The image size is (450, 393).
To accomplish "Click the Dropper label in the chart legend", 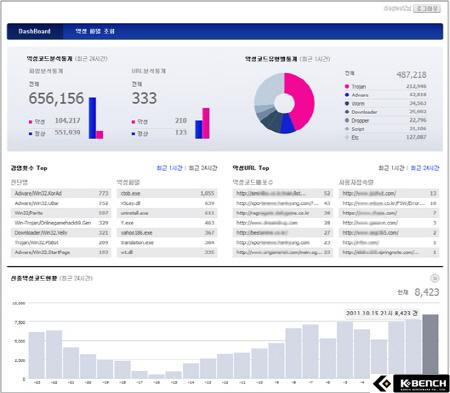I will pos(360,120).
